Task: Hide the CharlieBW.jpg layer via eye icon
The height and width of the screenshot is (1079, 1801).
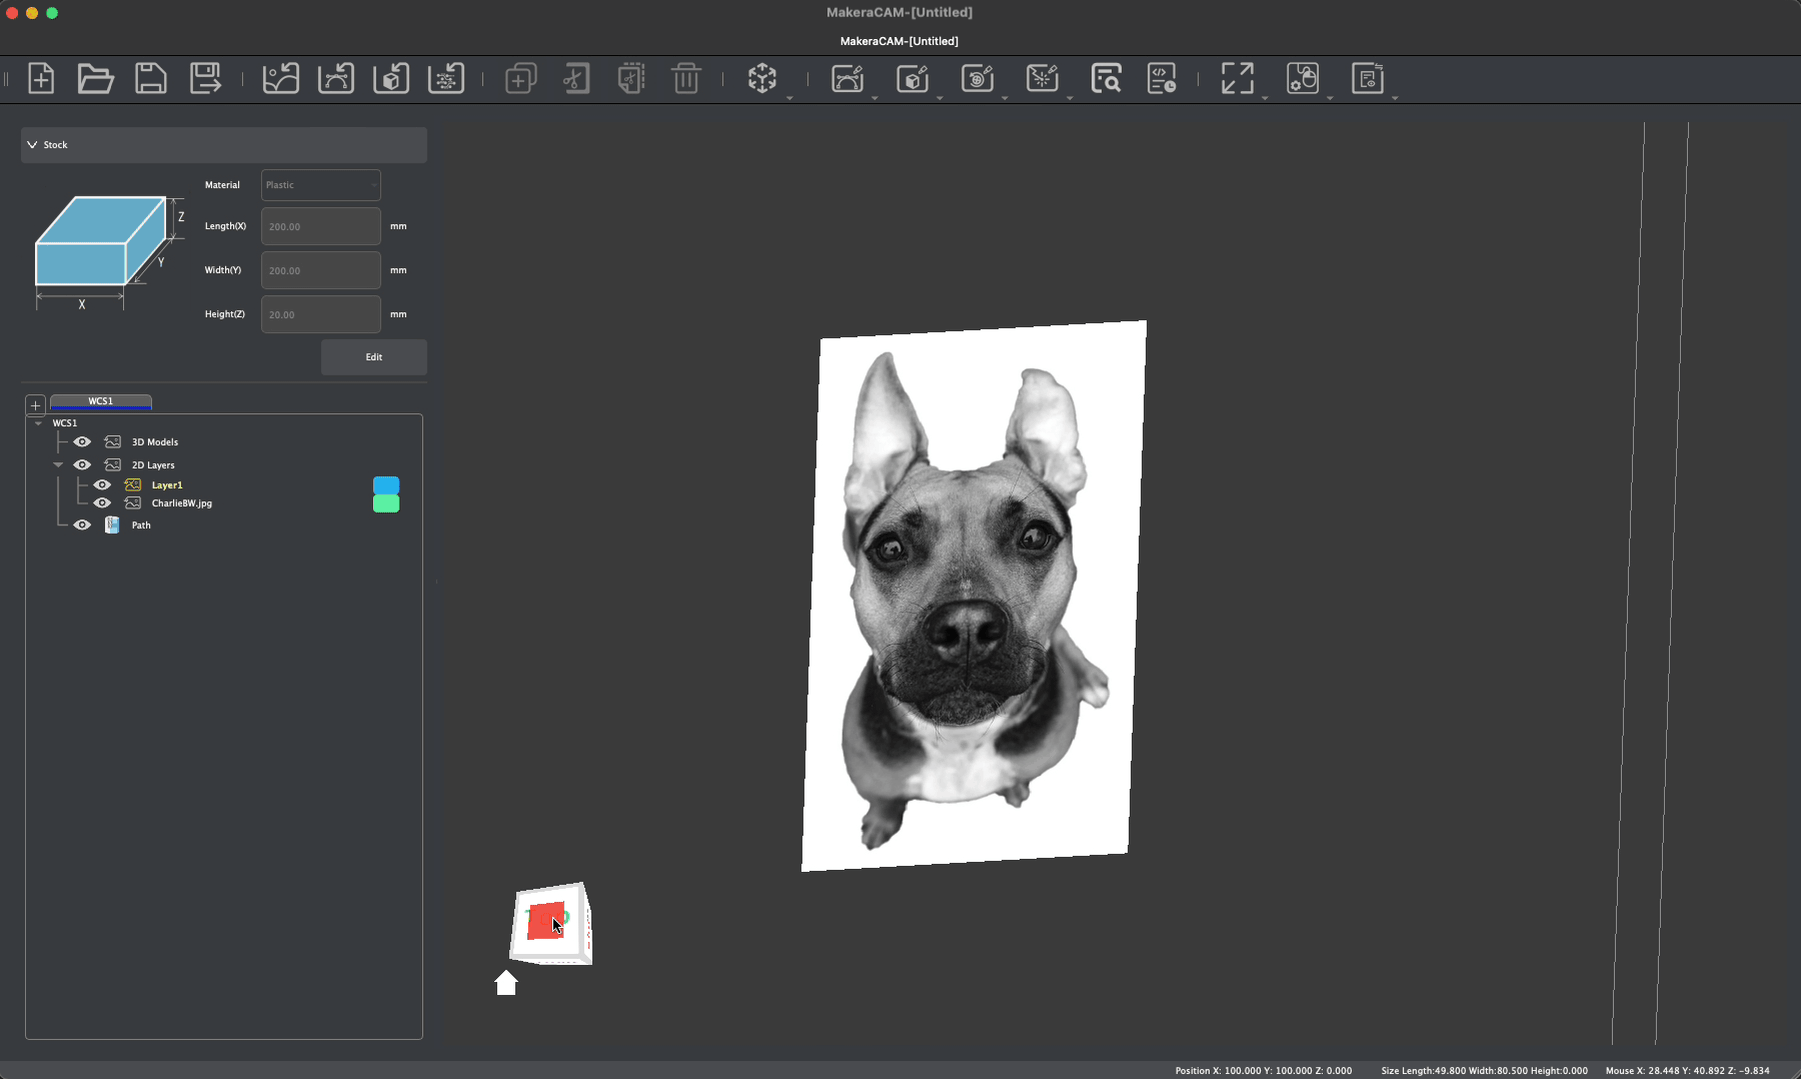Action: coord(102,503)
